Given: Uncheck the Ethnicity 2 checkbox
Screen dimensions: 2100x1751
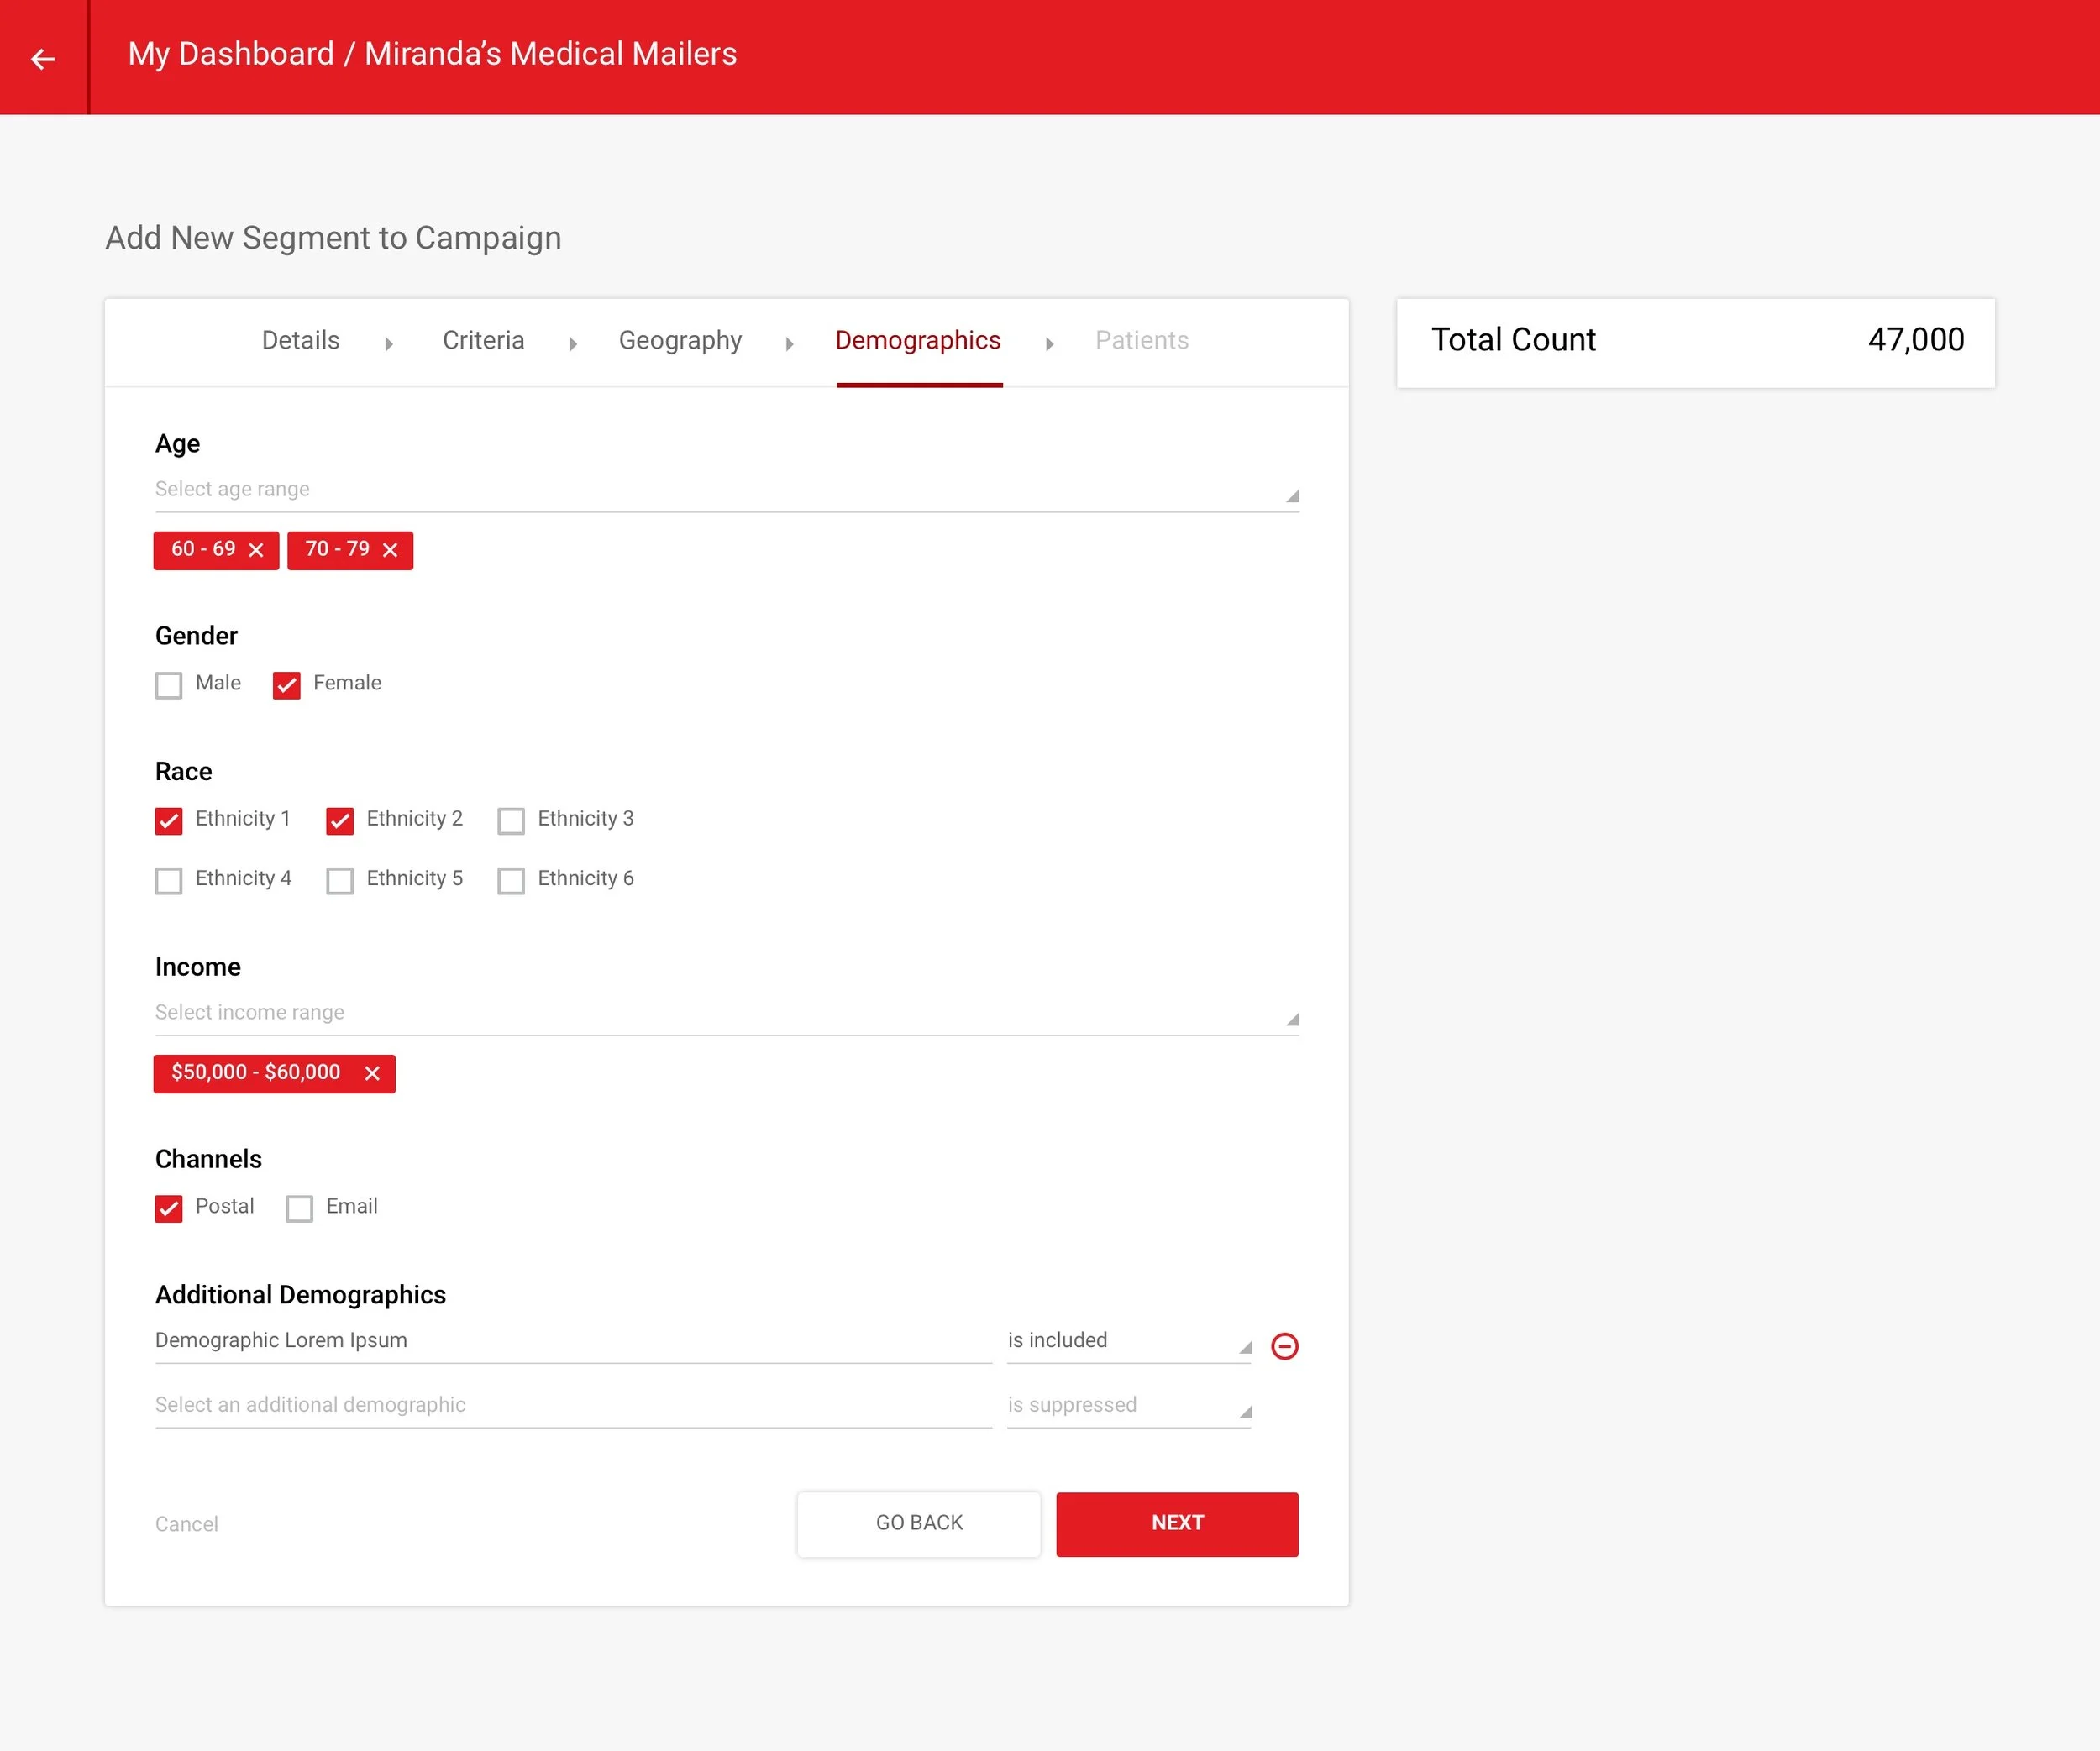Looking at the screenshot, I should pyautogui.click(x=340, y=821).
